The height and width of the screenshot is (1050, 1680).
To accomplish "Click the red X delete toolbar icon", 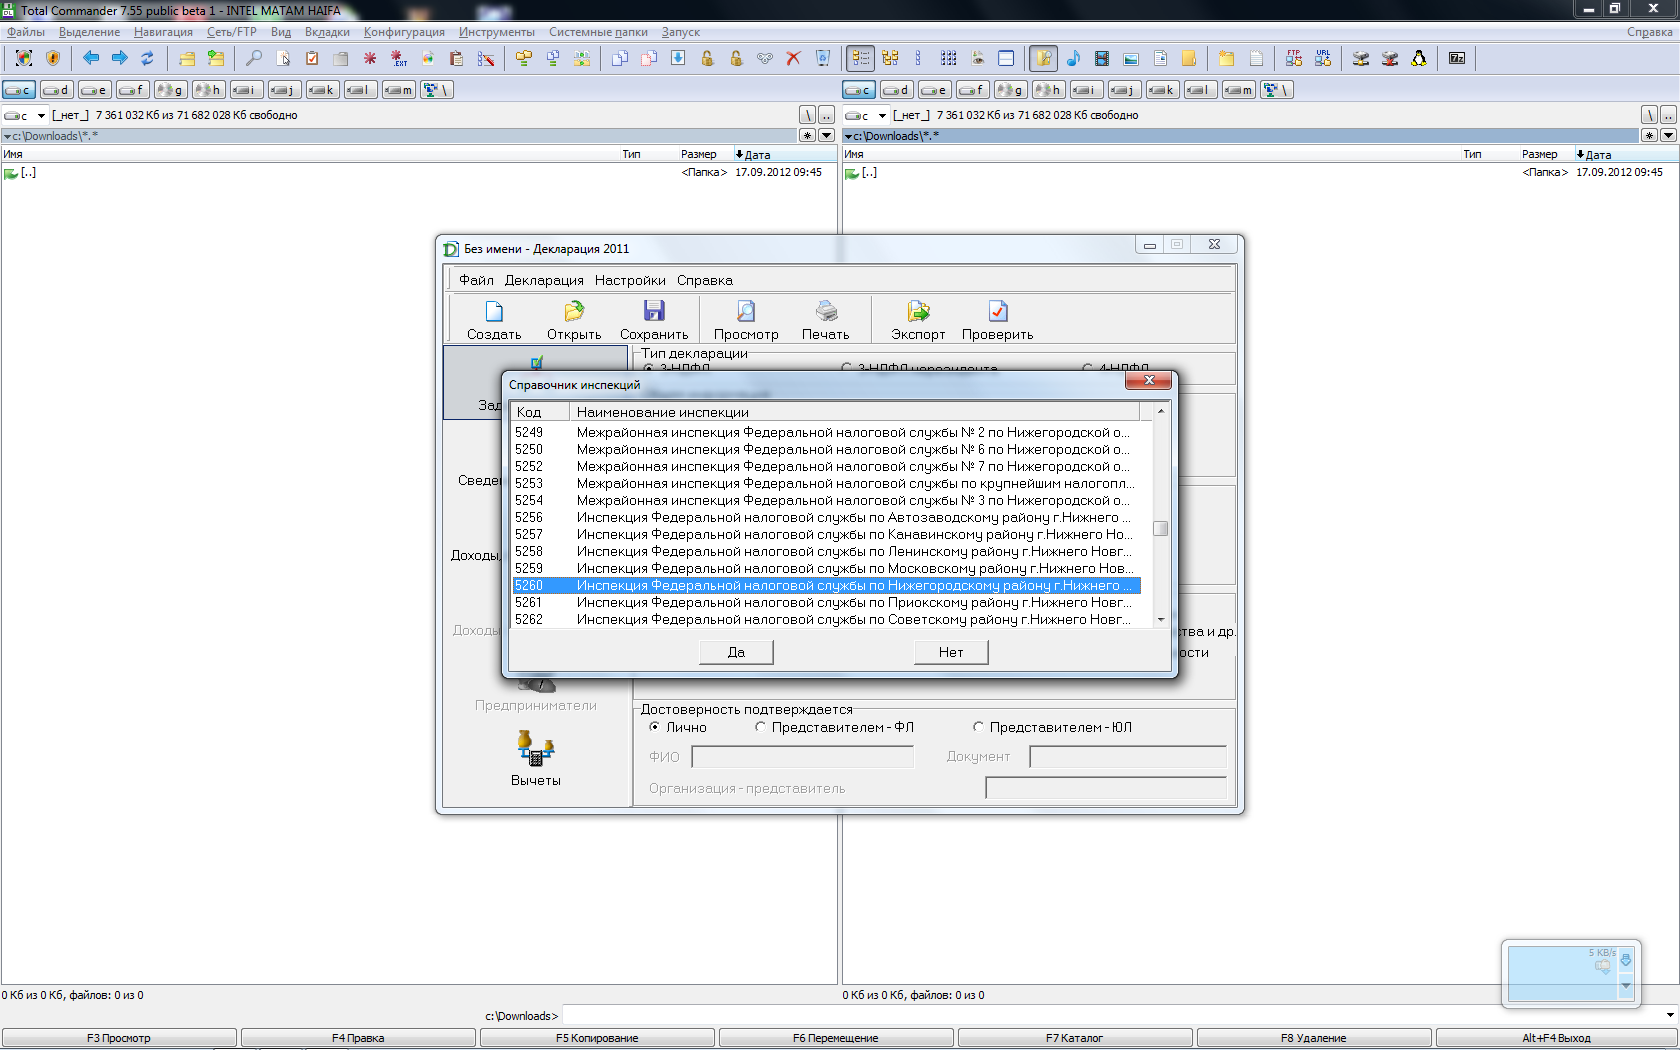I will point(793,58).
